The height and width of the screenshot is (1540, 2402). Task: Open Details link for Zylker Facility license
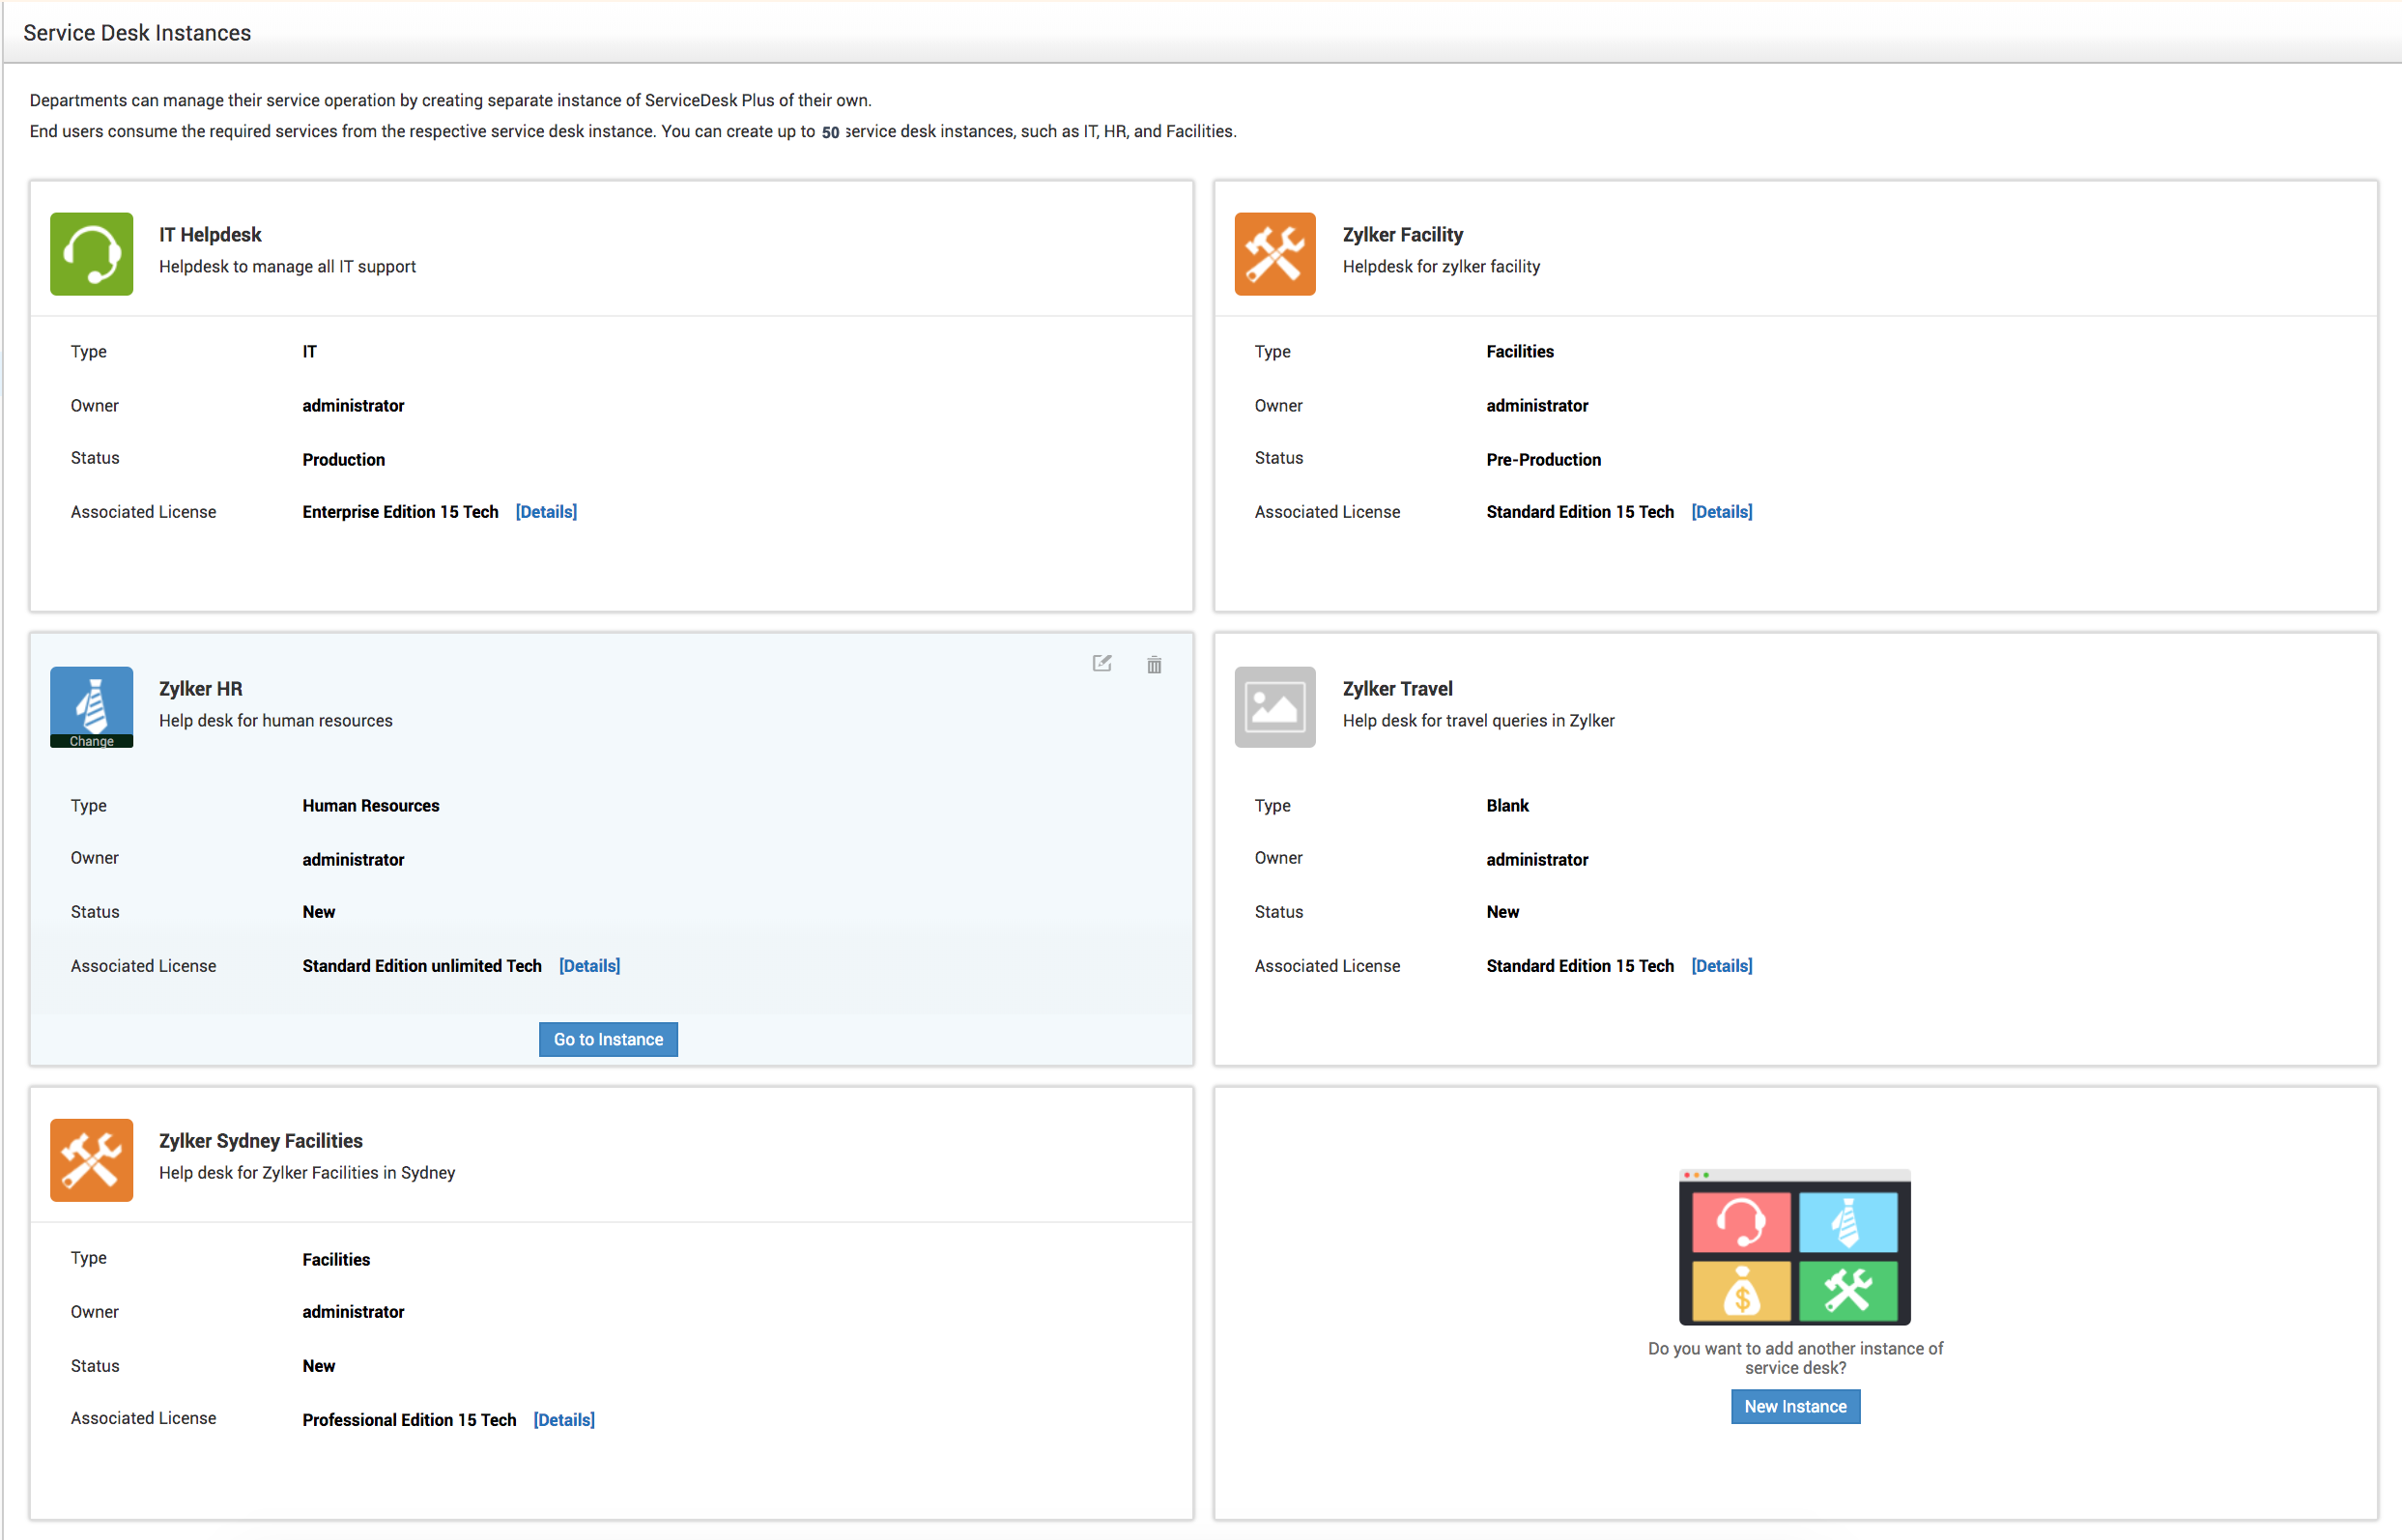tap(1721, 512)
